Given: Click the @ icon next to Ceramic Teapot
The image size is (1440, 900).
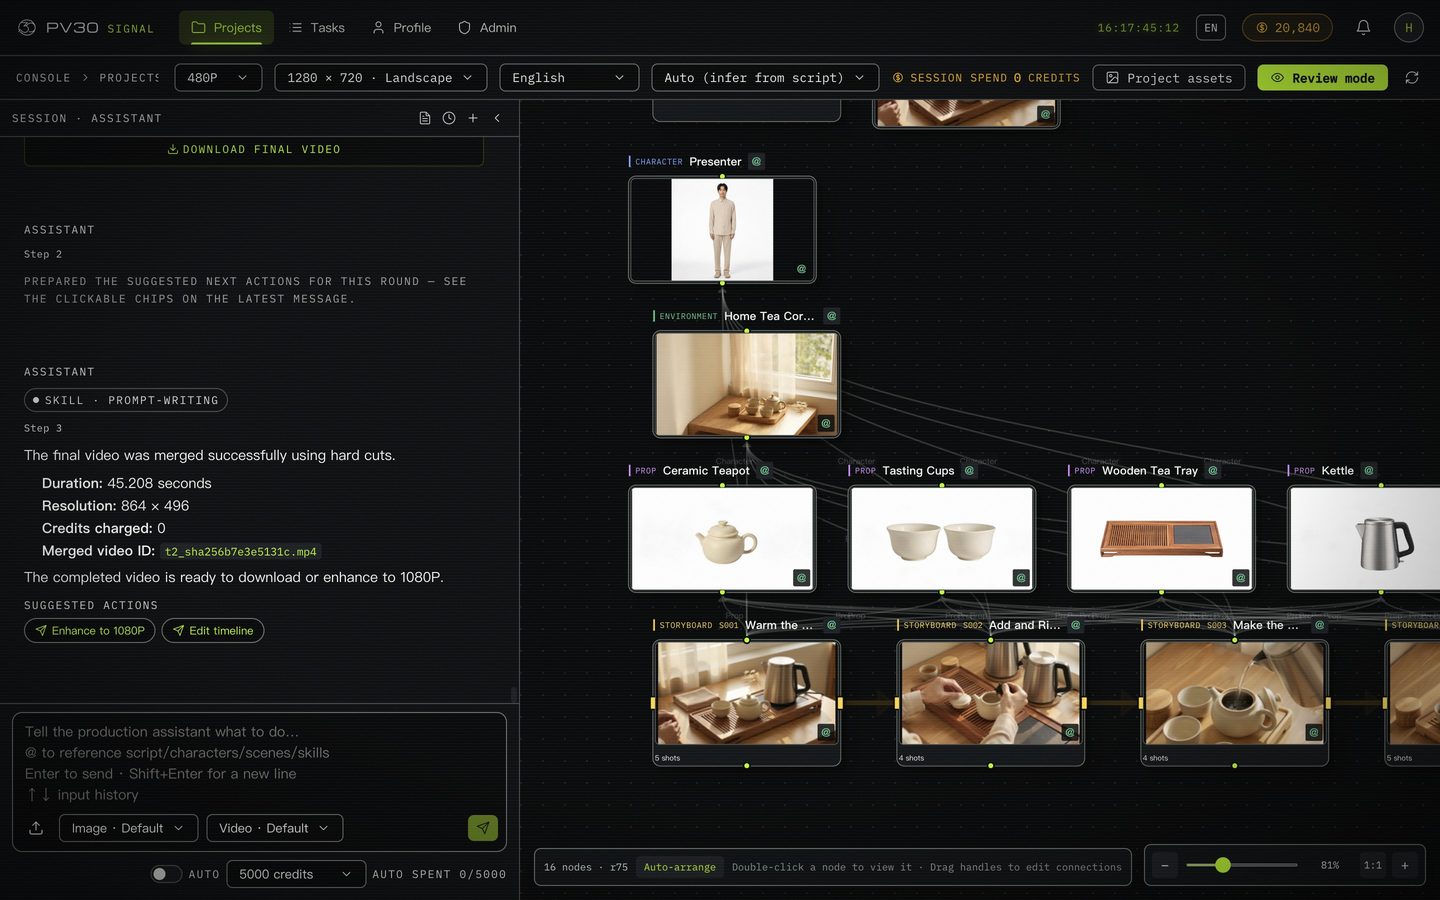Looking at the screenshot, I should coord(765,470).
